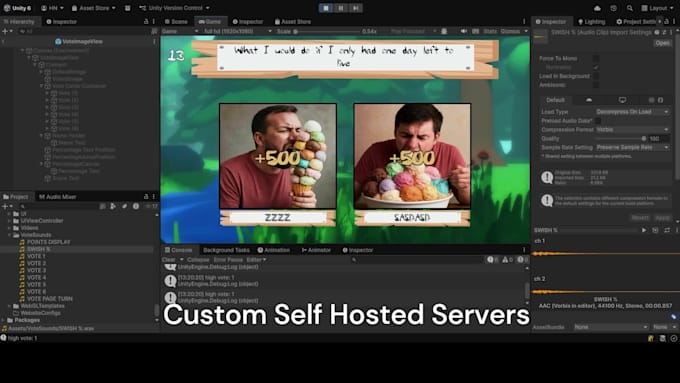Open the Load Type dropdown
680x383 pixels.
[x=632, y=111]
